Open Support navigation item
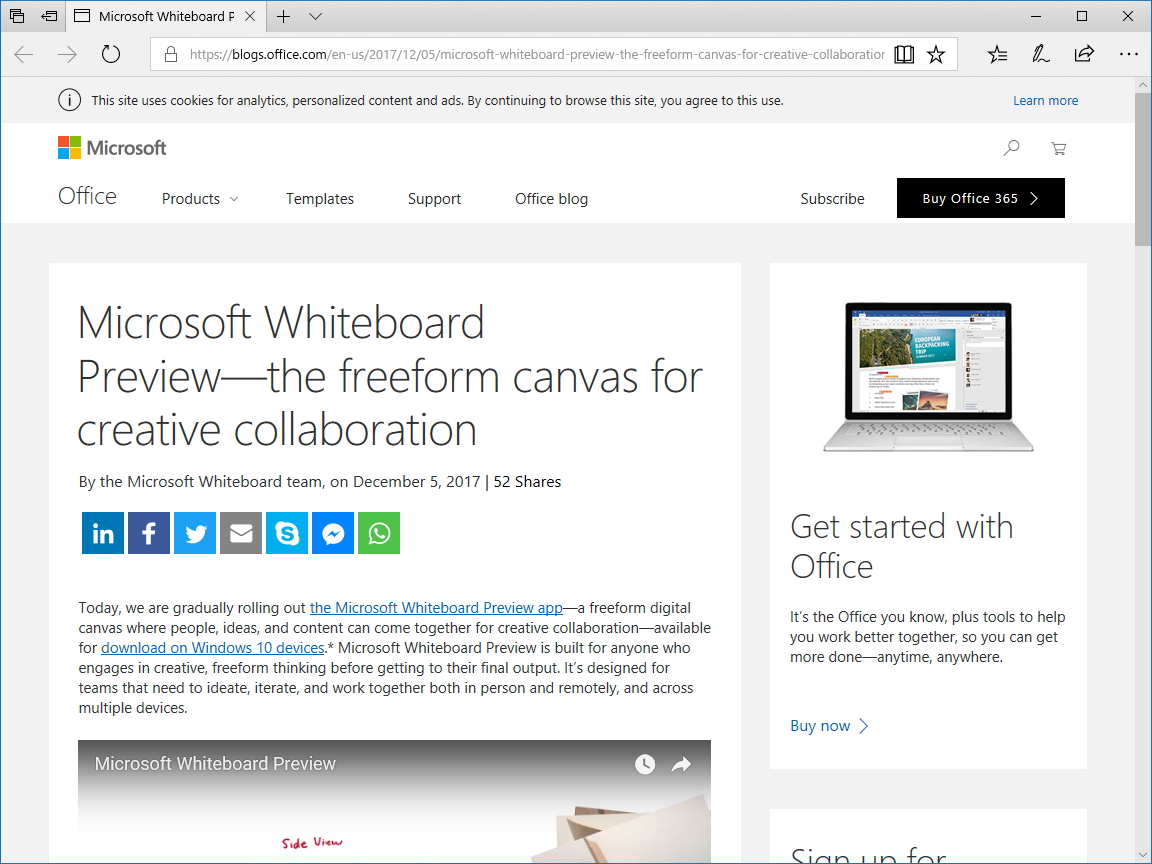The image size is (1152, 864). tap(434, 199)
